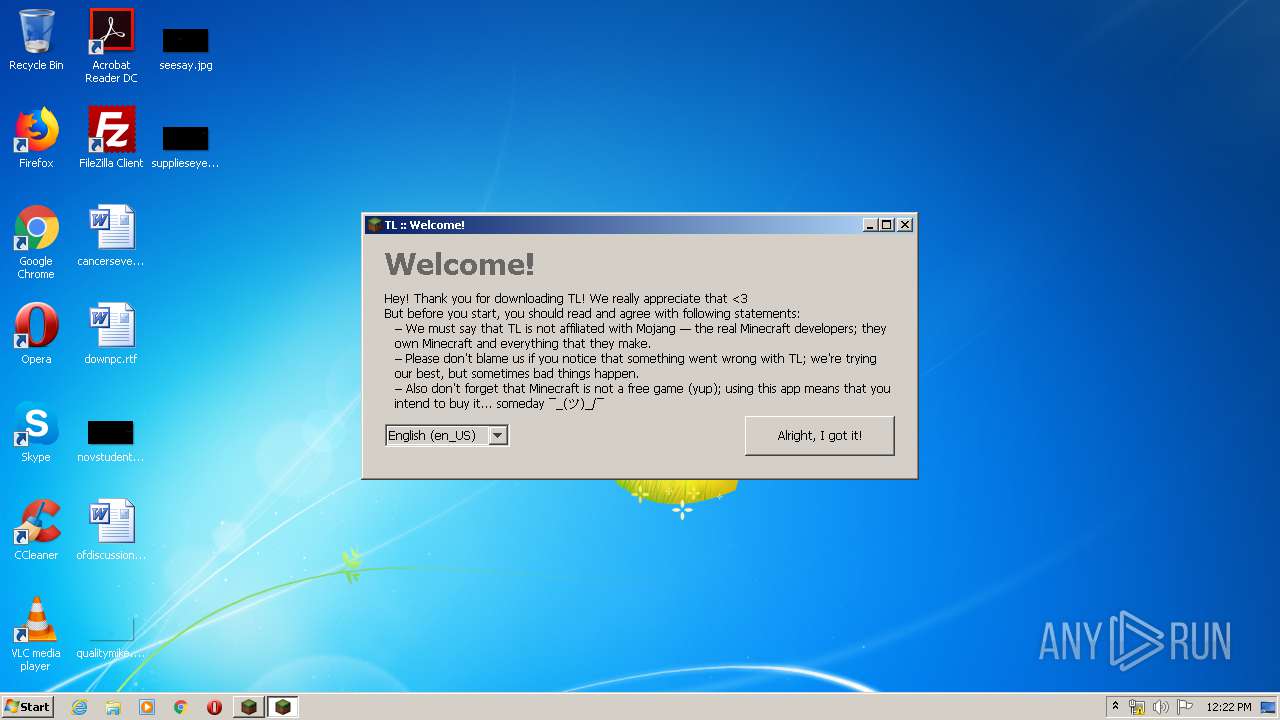Click the language dropdown arrow
Screen dimensions: 1280x720
click(497, 435)
